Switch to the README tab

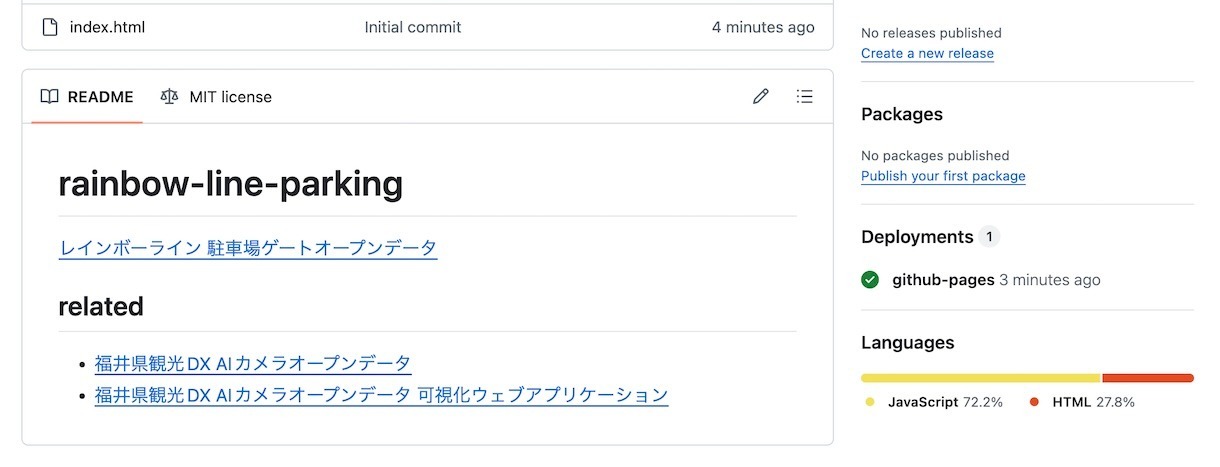point(87,97)
